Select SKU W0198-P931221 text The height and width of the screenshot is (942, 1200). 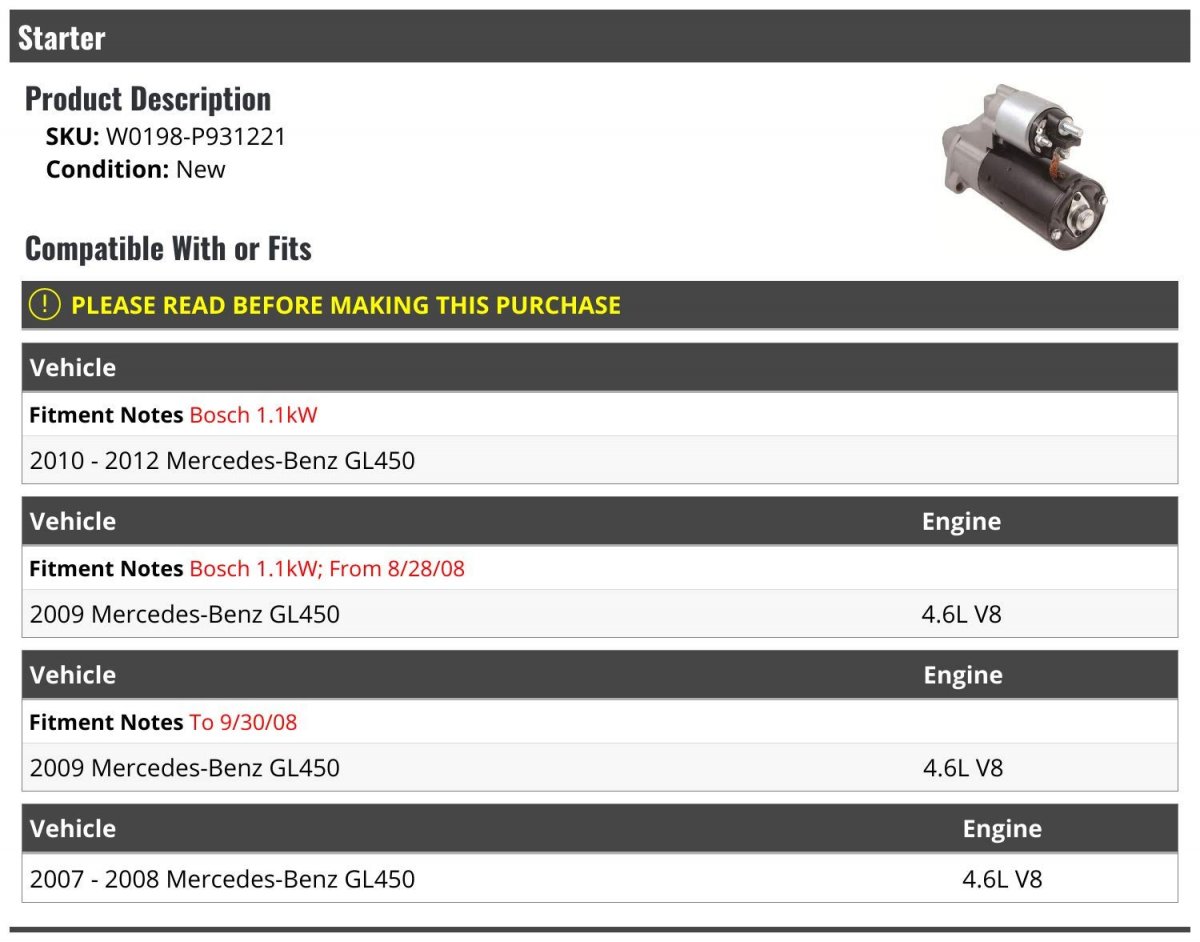166,137
